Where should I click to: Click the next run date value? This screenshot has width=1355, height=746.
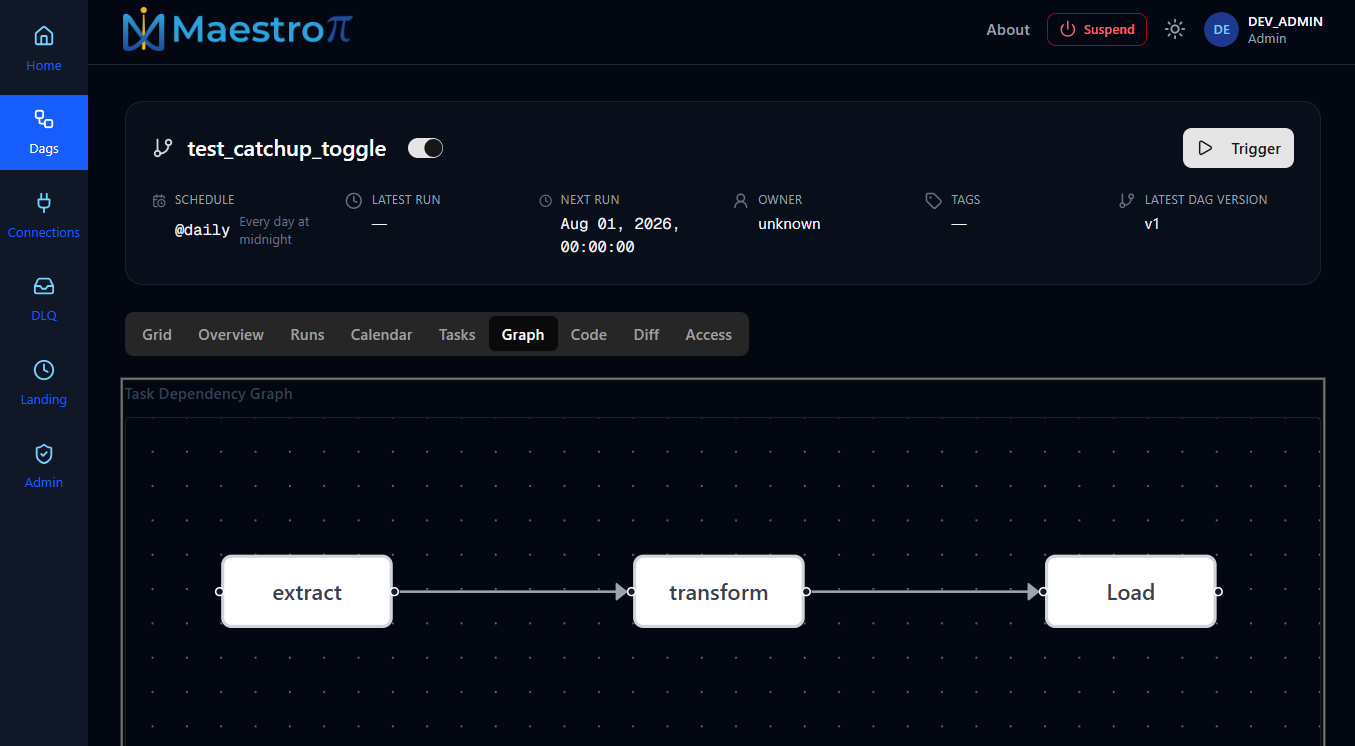point(620,235)
